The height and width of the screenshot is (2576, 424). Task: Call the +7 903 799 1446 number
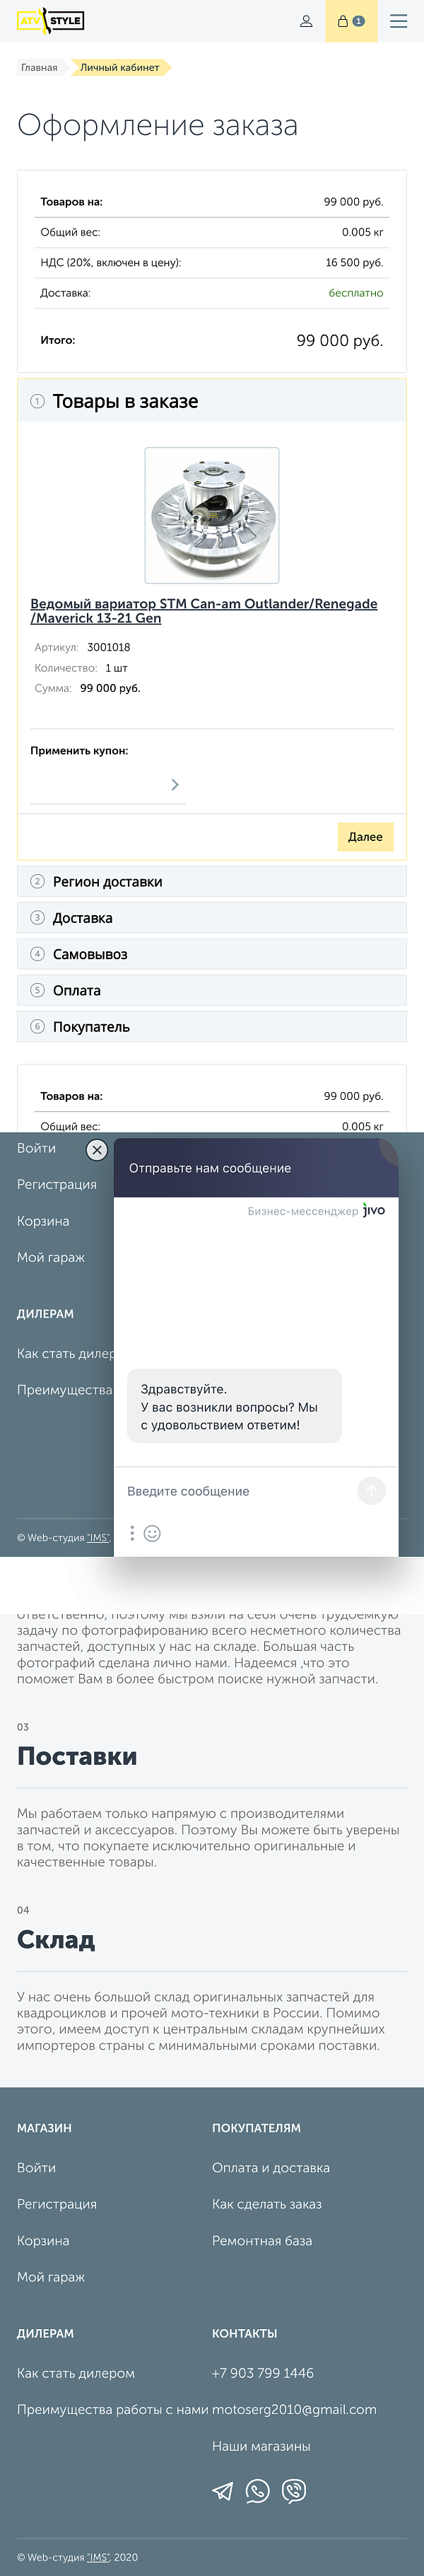[x=263, y=2373]
